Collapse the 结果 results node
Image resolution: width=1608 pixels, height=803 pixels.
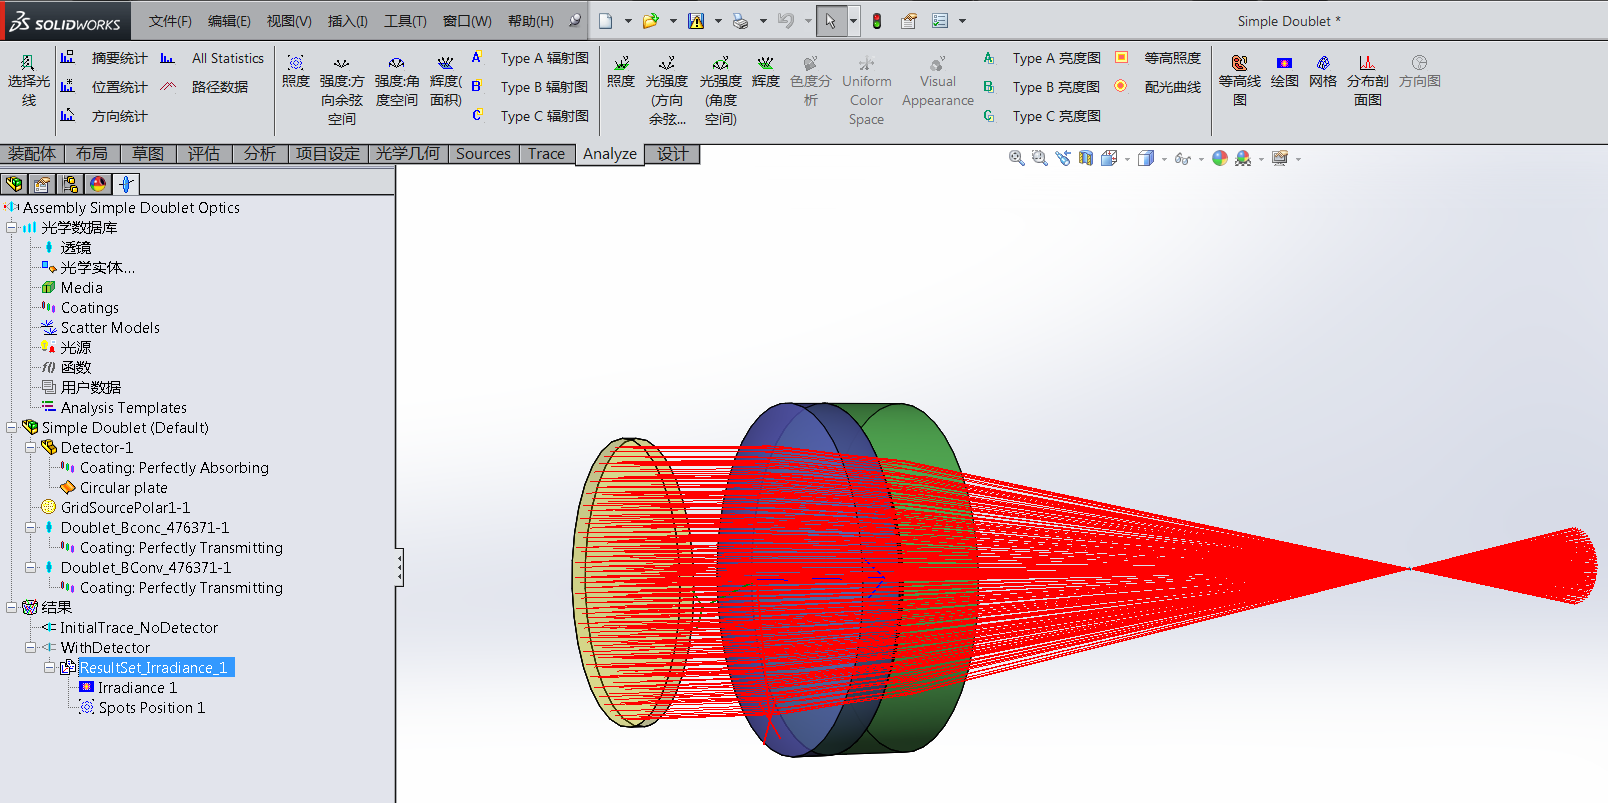coord(11,607)
